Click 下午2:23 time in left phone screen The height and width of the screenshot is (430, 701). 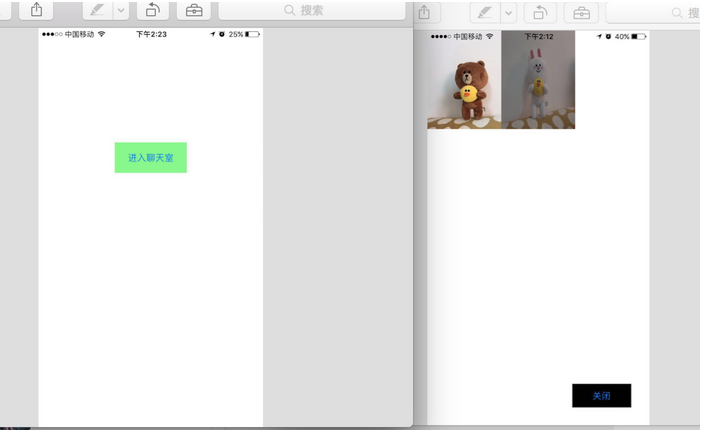click(152, 34)
